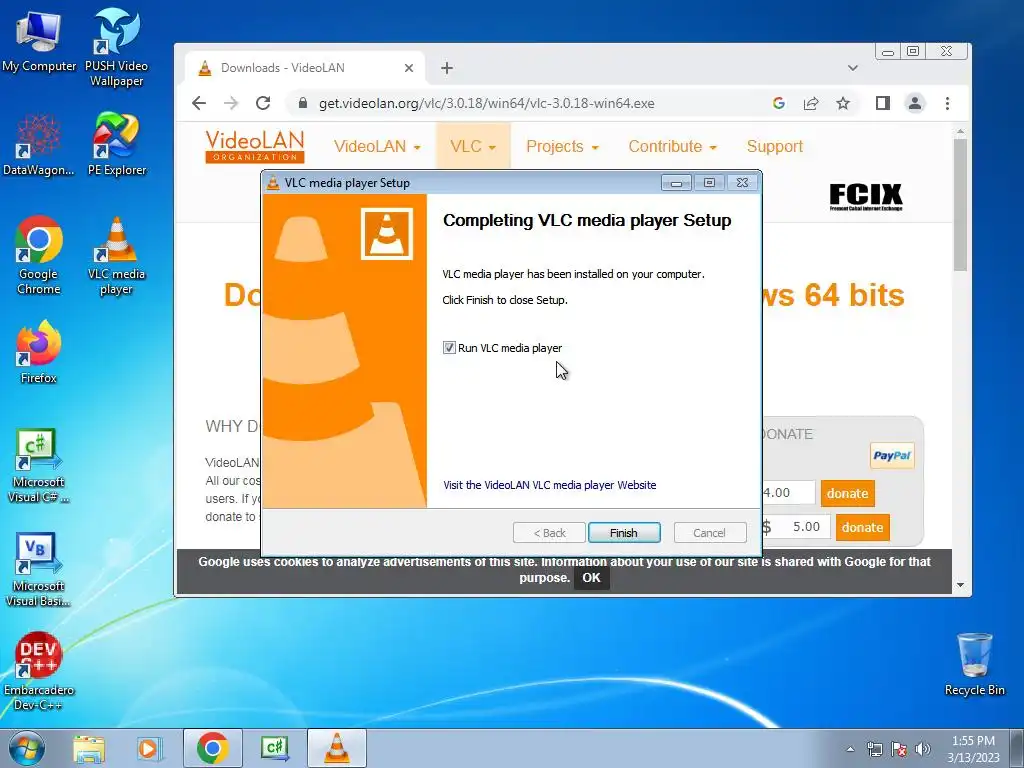Viewport: 1024px width, 768px height.
Task: Open Windows Media Player taskbar icon
Action: pos(148,749)
